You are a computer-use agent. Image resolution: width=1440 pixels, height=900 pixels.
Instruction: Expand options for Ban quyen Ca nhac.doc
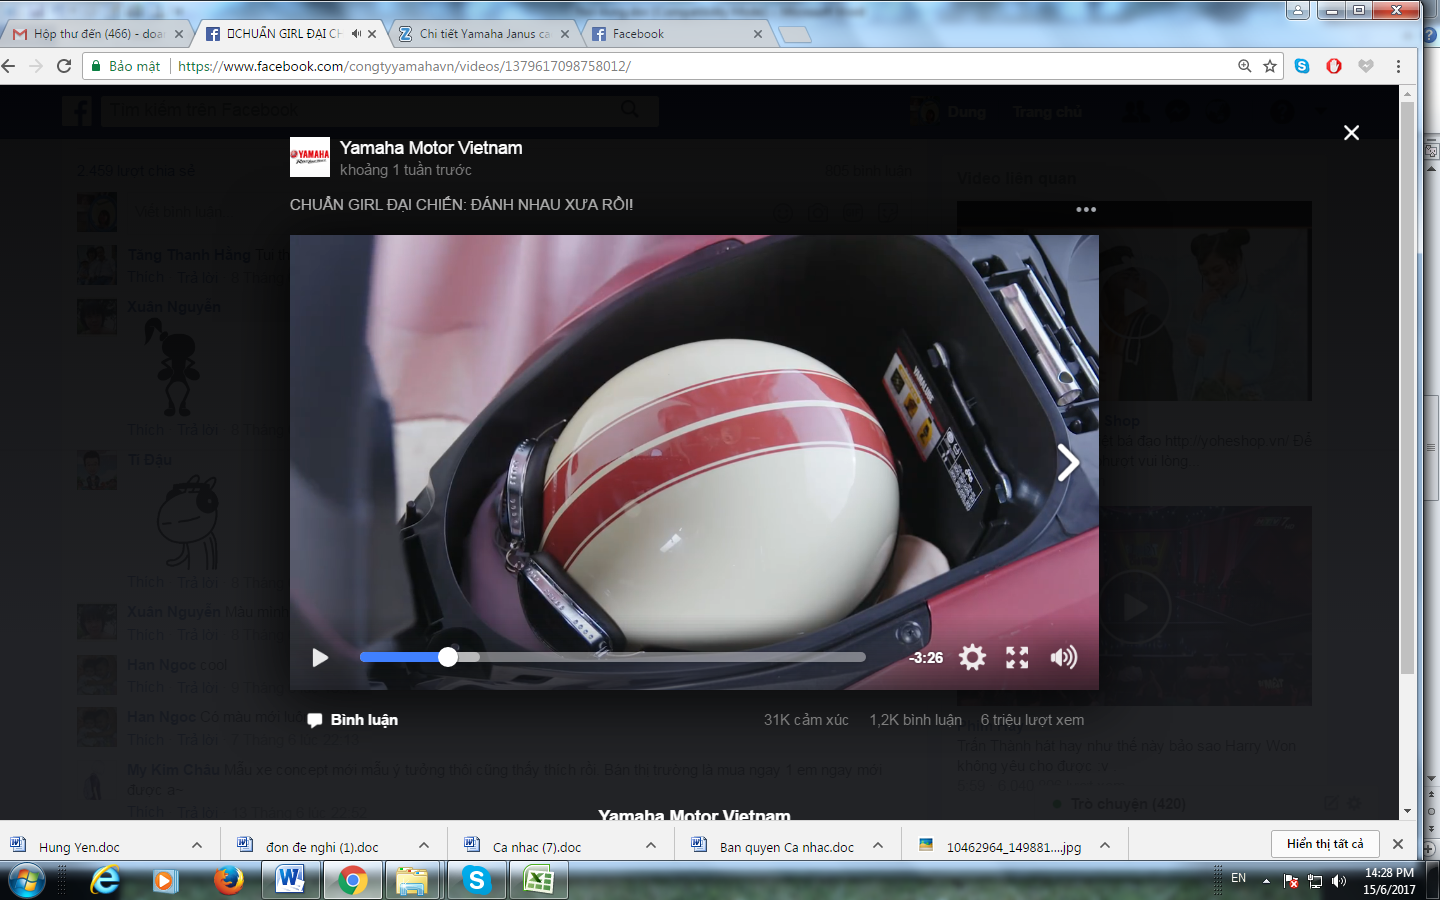point(878,846)
